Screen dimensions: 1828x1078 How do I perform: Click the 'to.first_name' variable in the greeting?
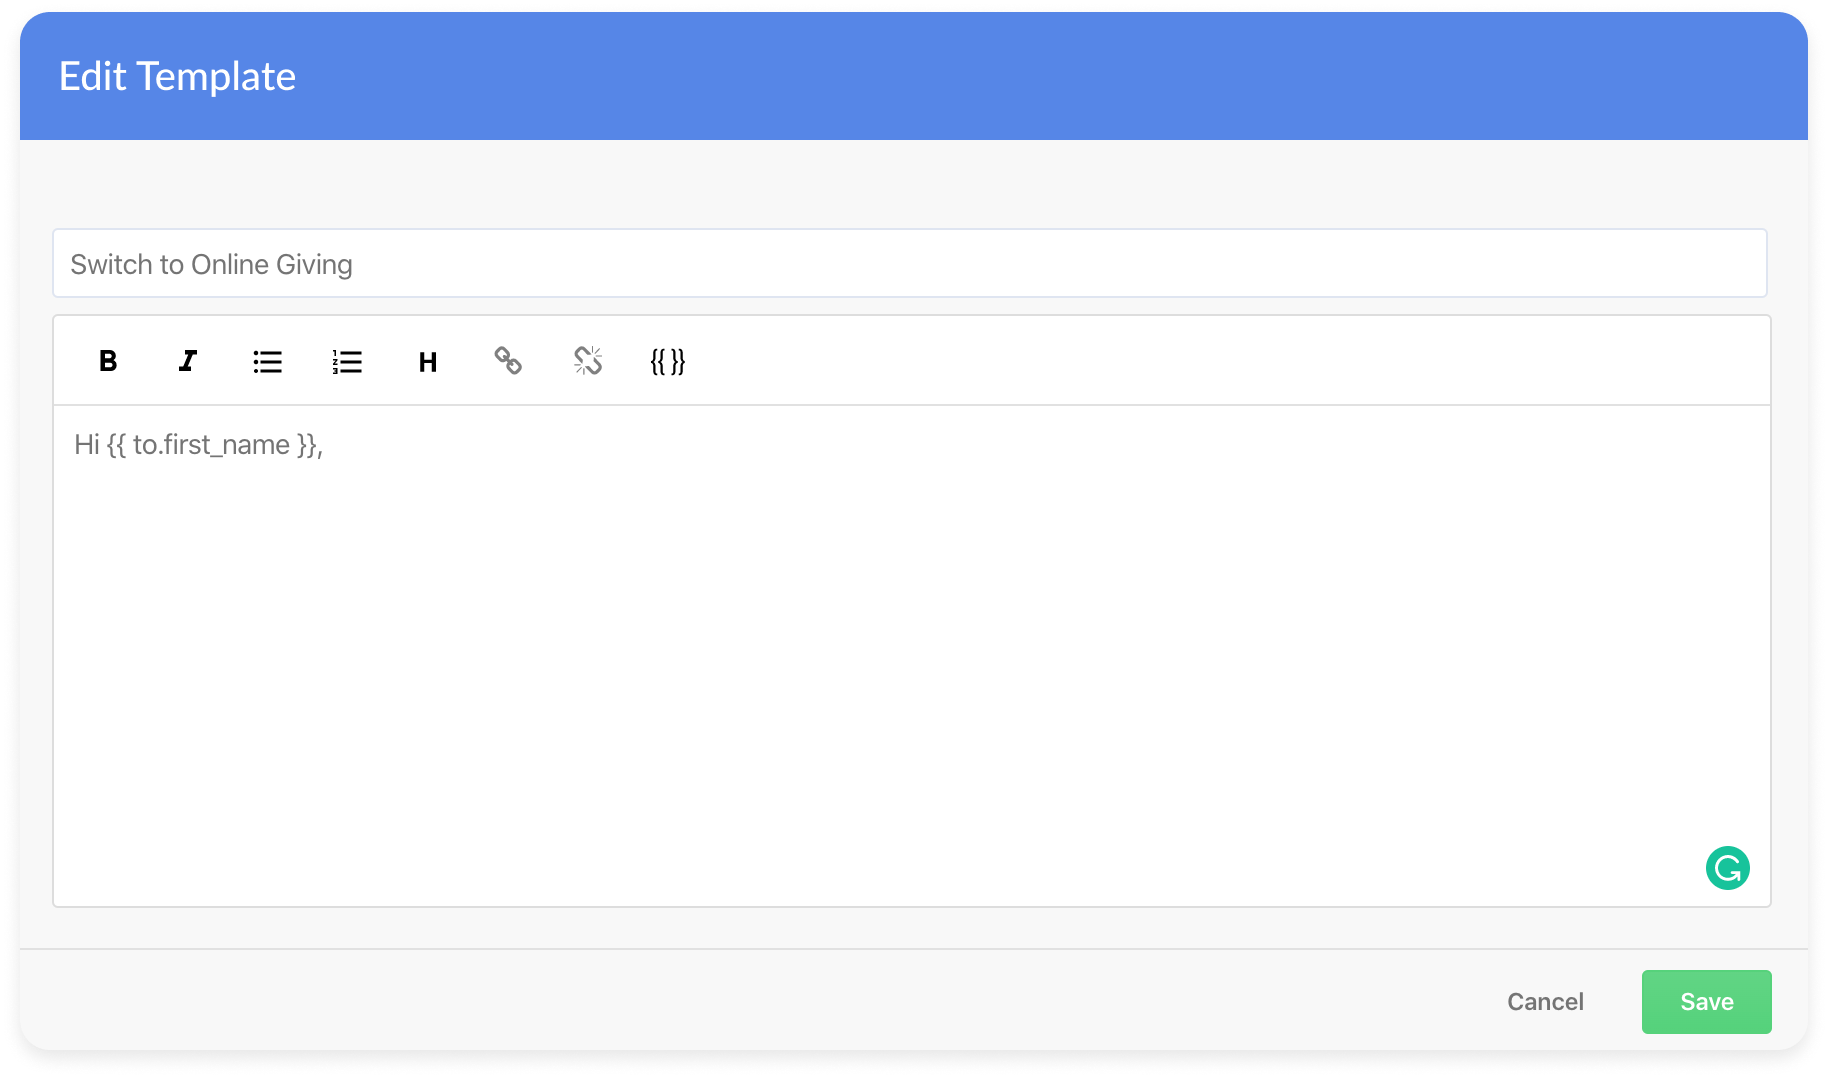[x=211, y=445]
